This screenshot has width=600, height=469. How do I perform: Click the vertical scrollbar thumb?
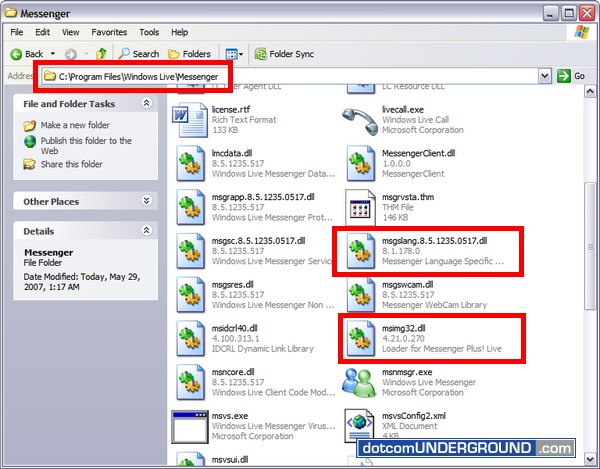[590, 246]
